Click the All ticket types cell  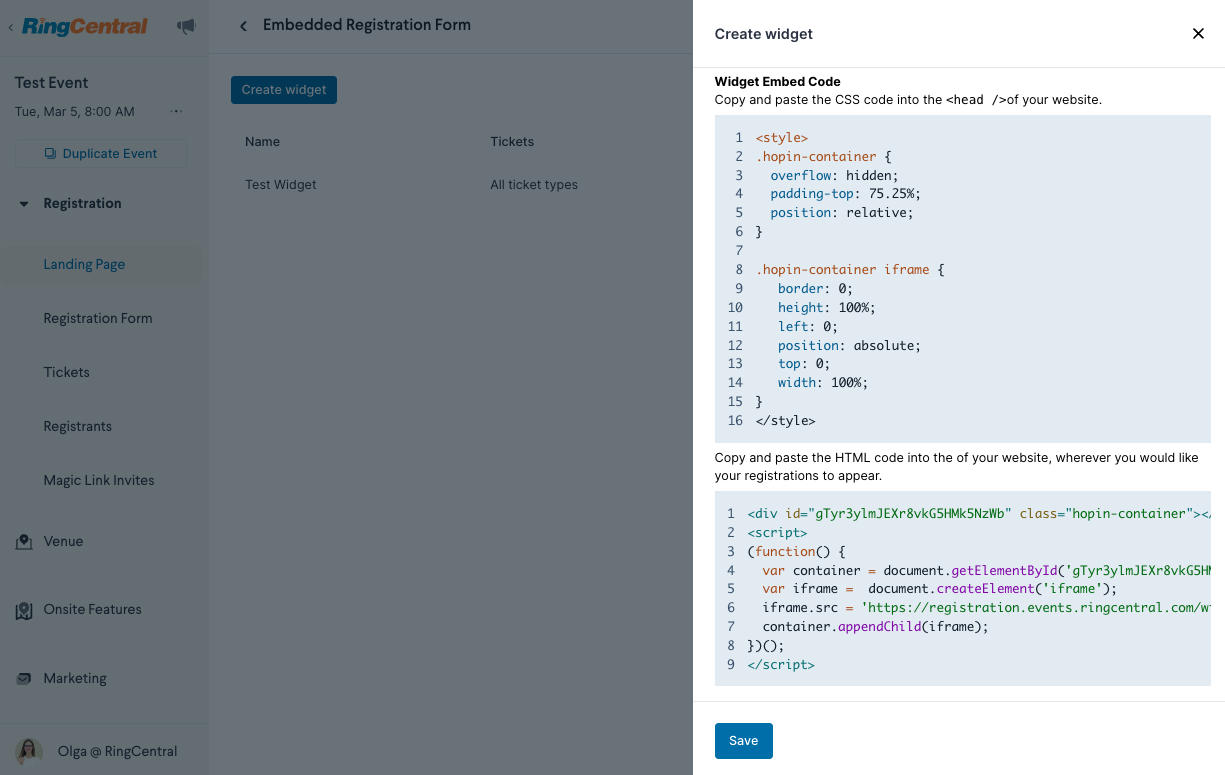coord(534,185)
